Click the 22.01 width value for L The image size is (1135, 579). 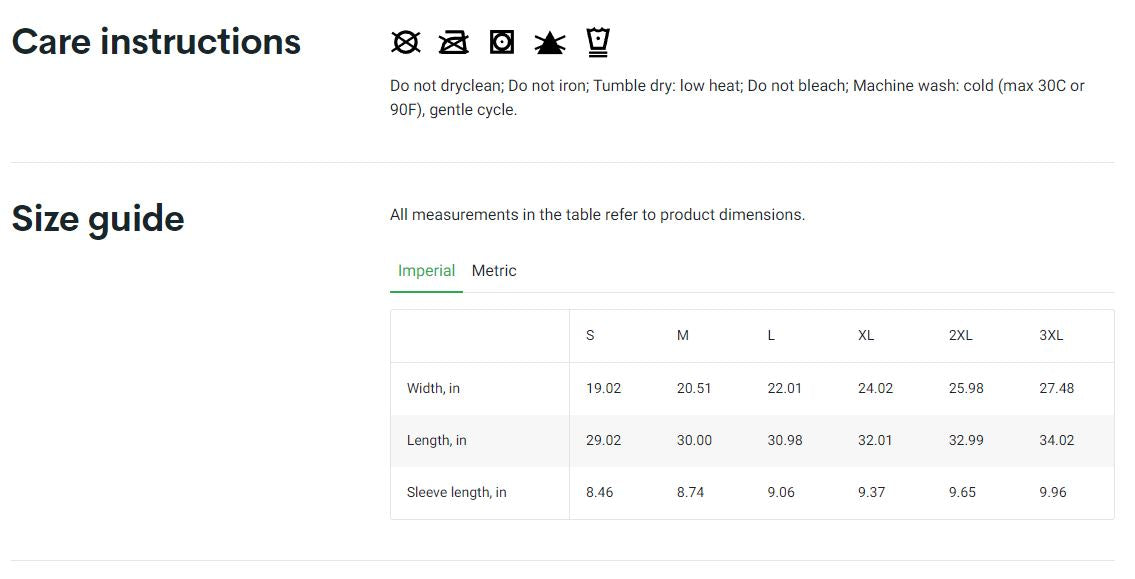[784, 388]
